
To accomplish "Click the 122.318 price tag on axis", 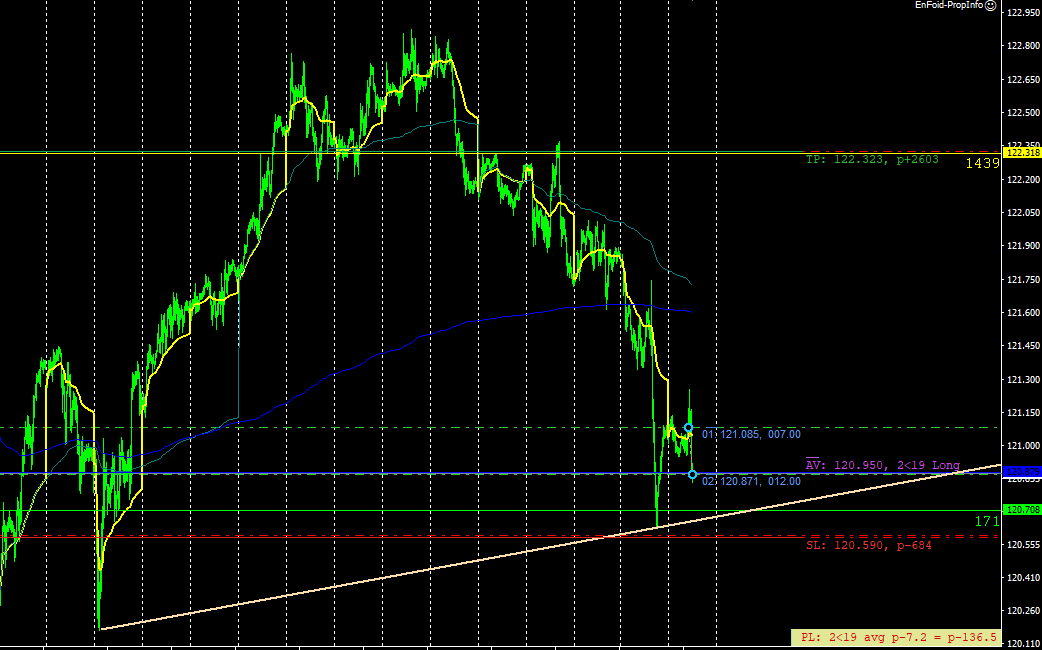I will tap(1022, 153).
